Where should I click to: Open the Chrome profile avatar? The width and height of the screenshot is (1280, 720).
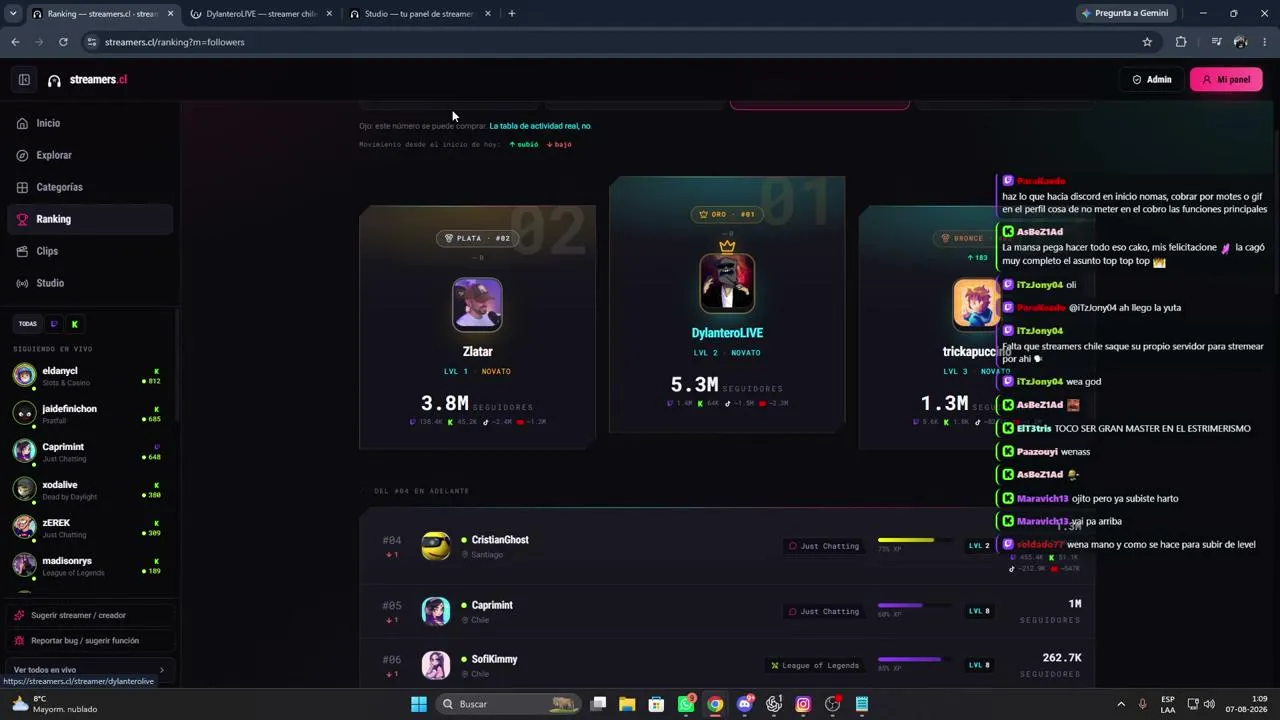click(x=1241, y=42)
